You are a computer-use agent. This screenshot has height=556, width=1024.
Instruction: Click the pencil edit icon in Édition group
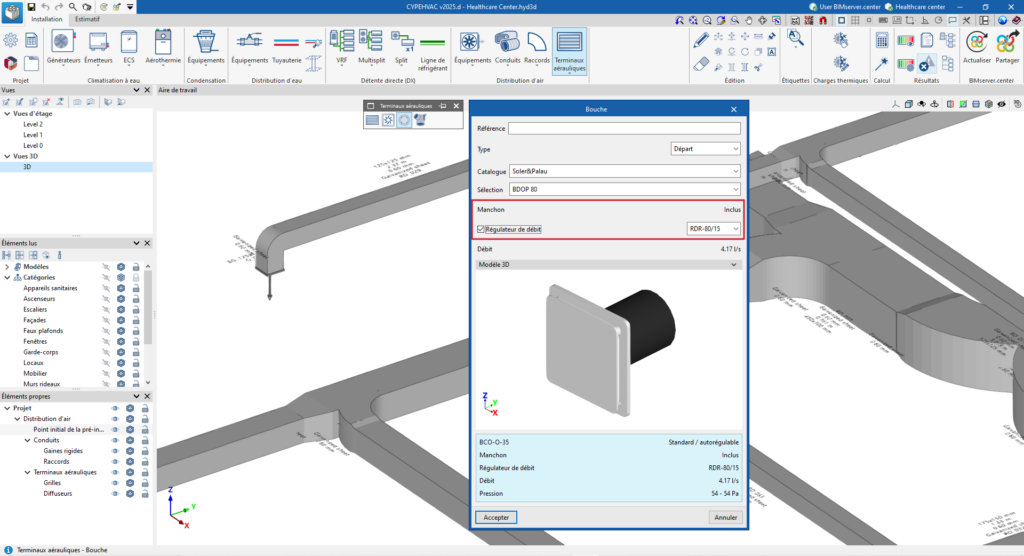(701, 39)
